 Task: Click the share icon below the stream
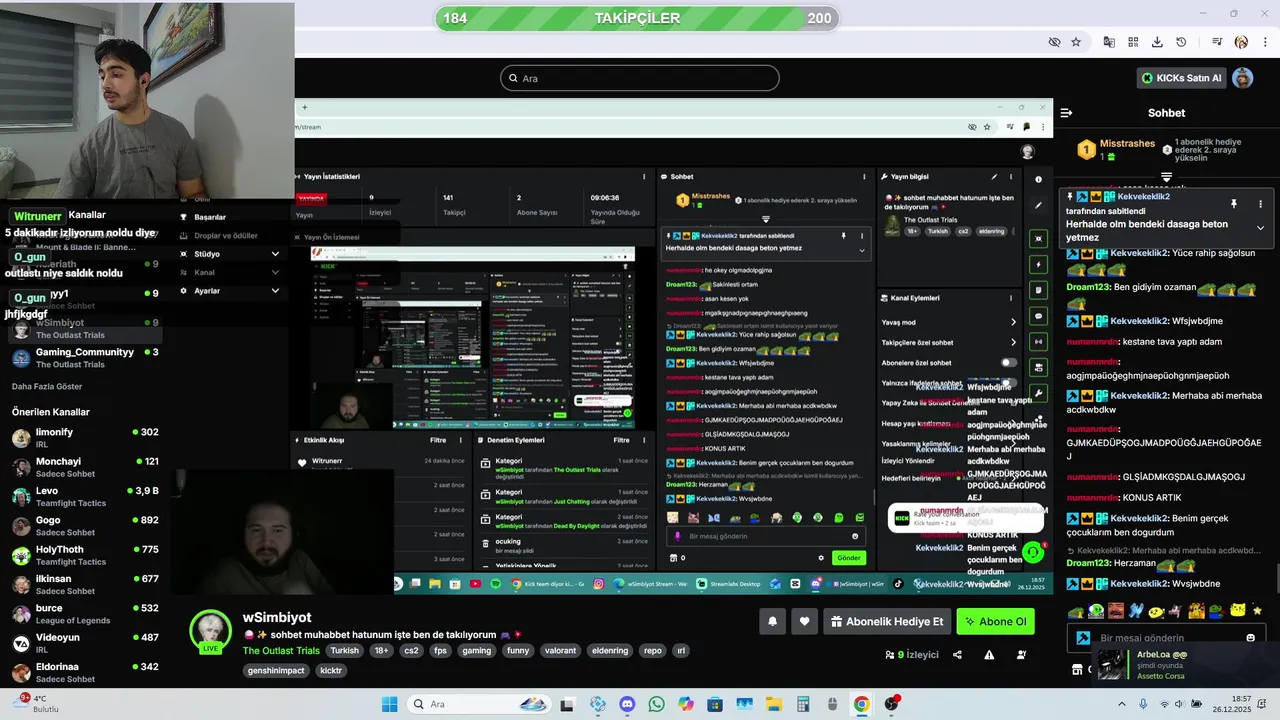coord(957,655)
